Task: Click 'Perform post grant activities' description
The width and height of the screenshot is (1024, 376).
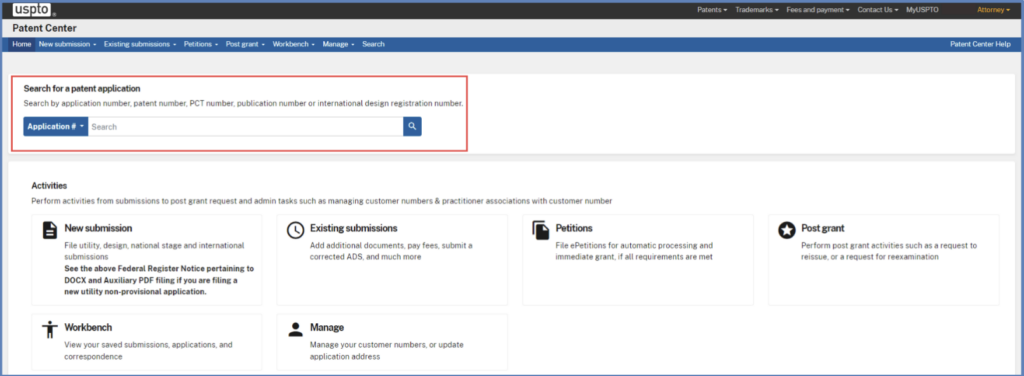Action: pyautogui.click(x=889, y=251)
